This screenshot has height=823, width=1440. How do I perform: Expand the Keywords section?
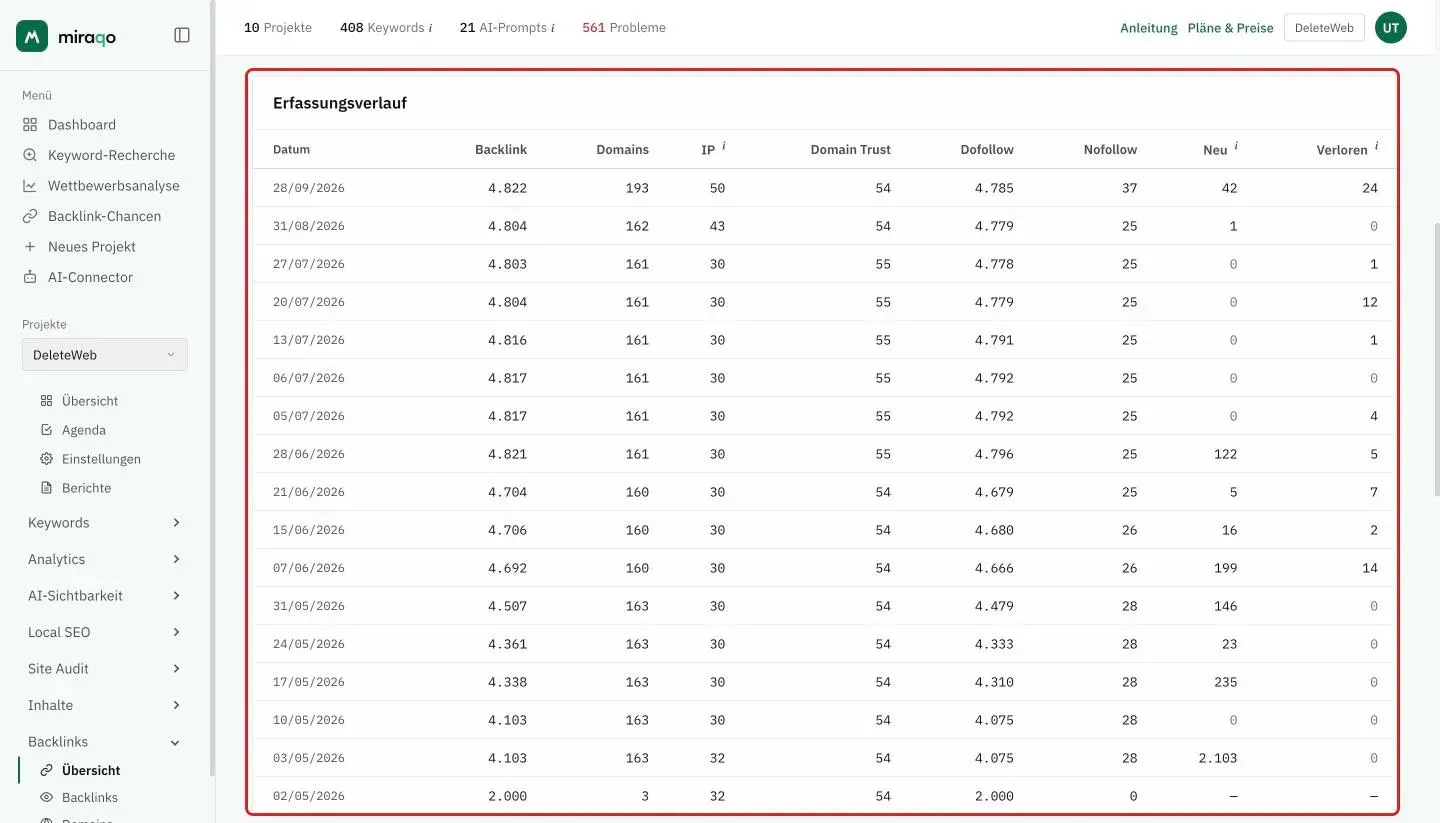point(104,523)
